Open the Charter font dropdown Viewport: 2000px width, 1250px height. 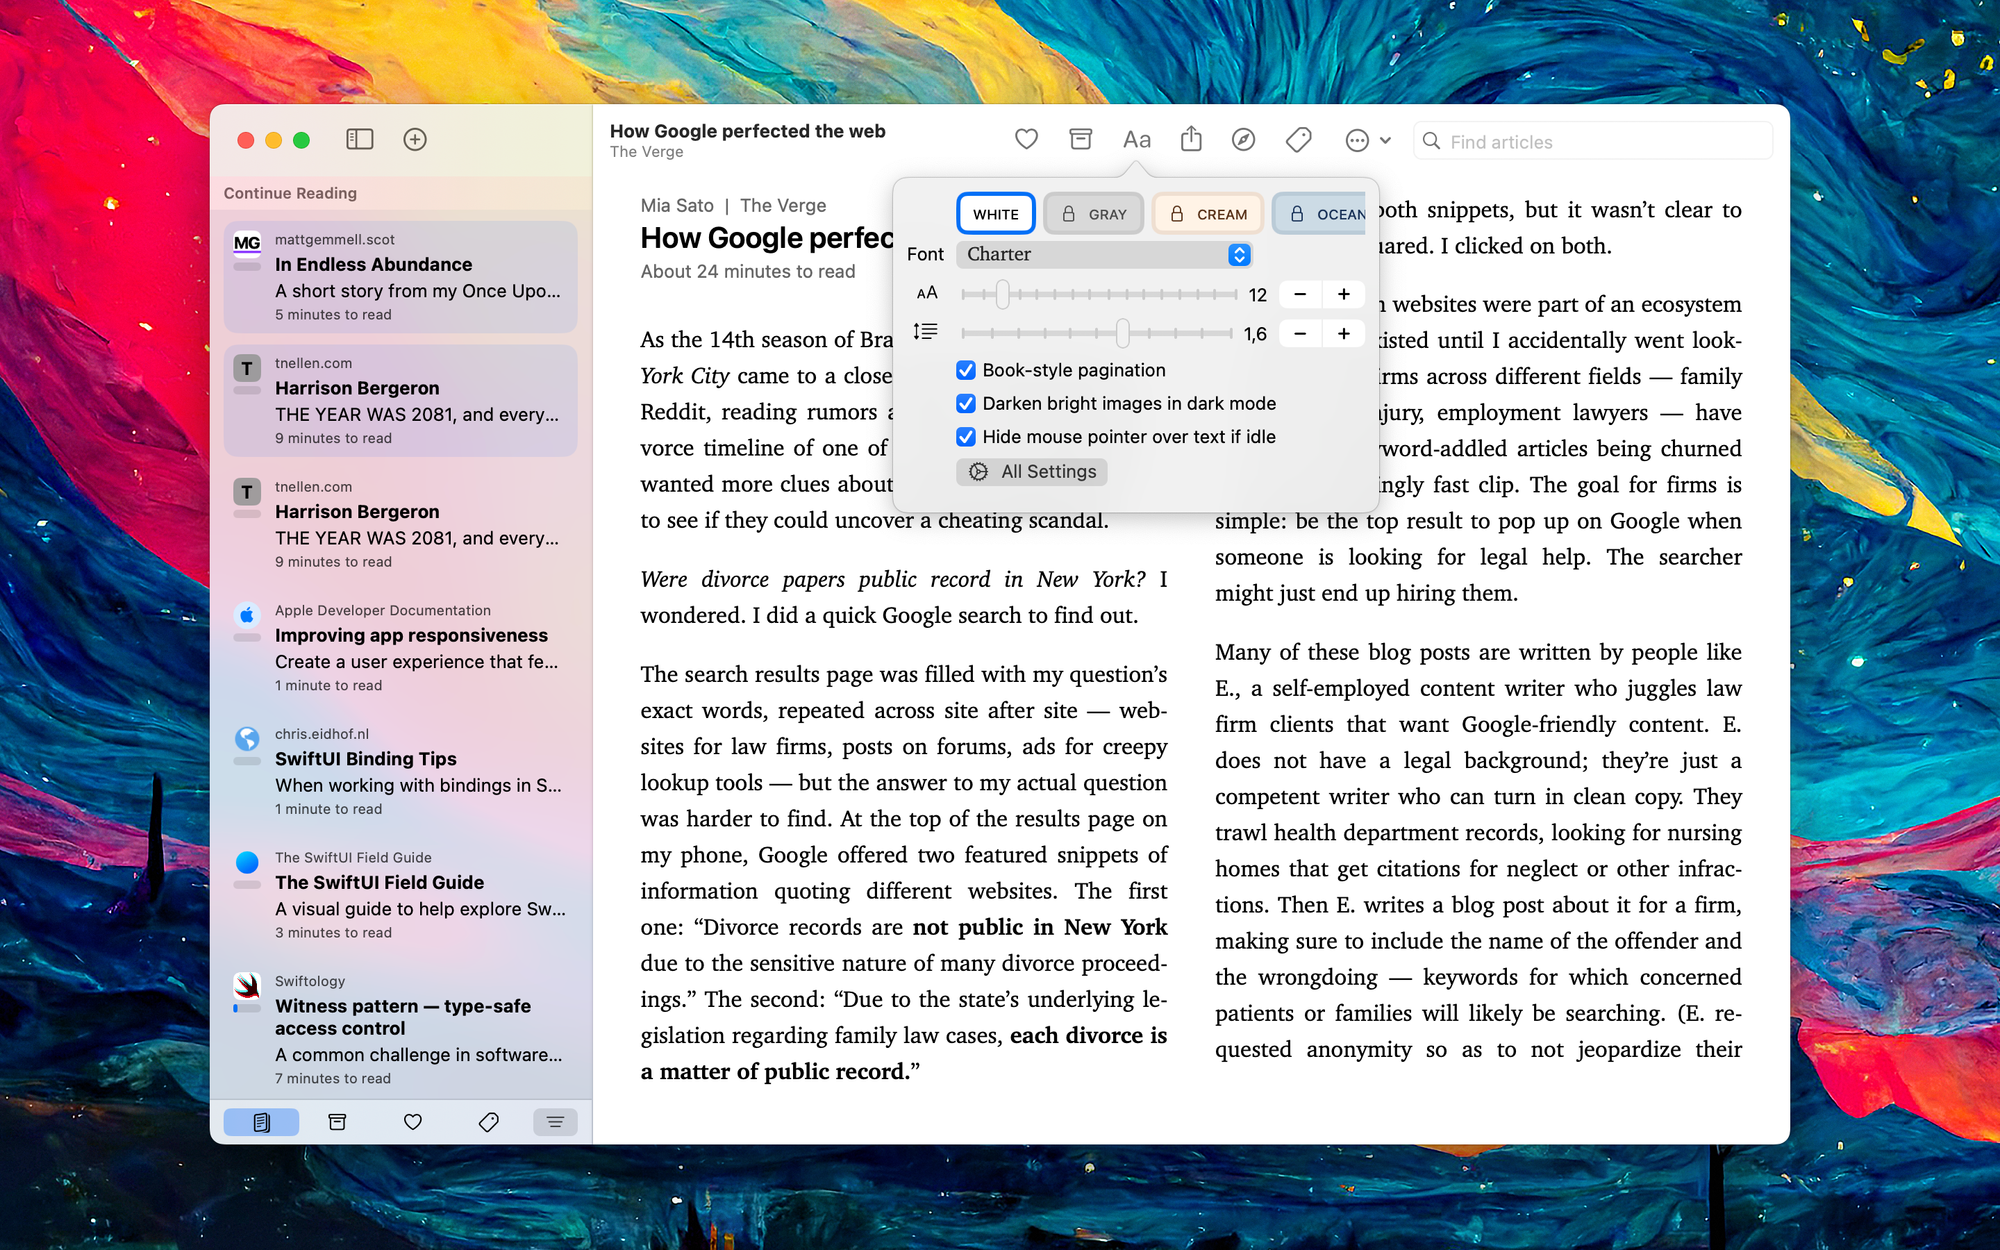click(x=1104, y=254)
